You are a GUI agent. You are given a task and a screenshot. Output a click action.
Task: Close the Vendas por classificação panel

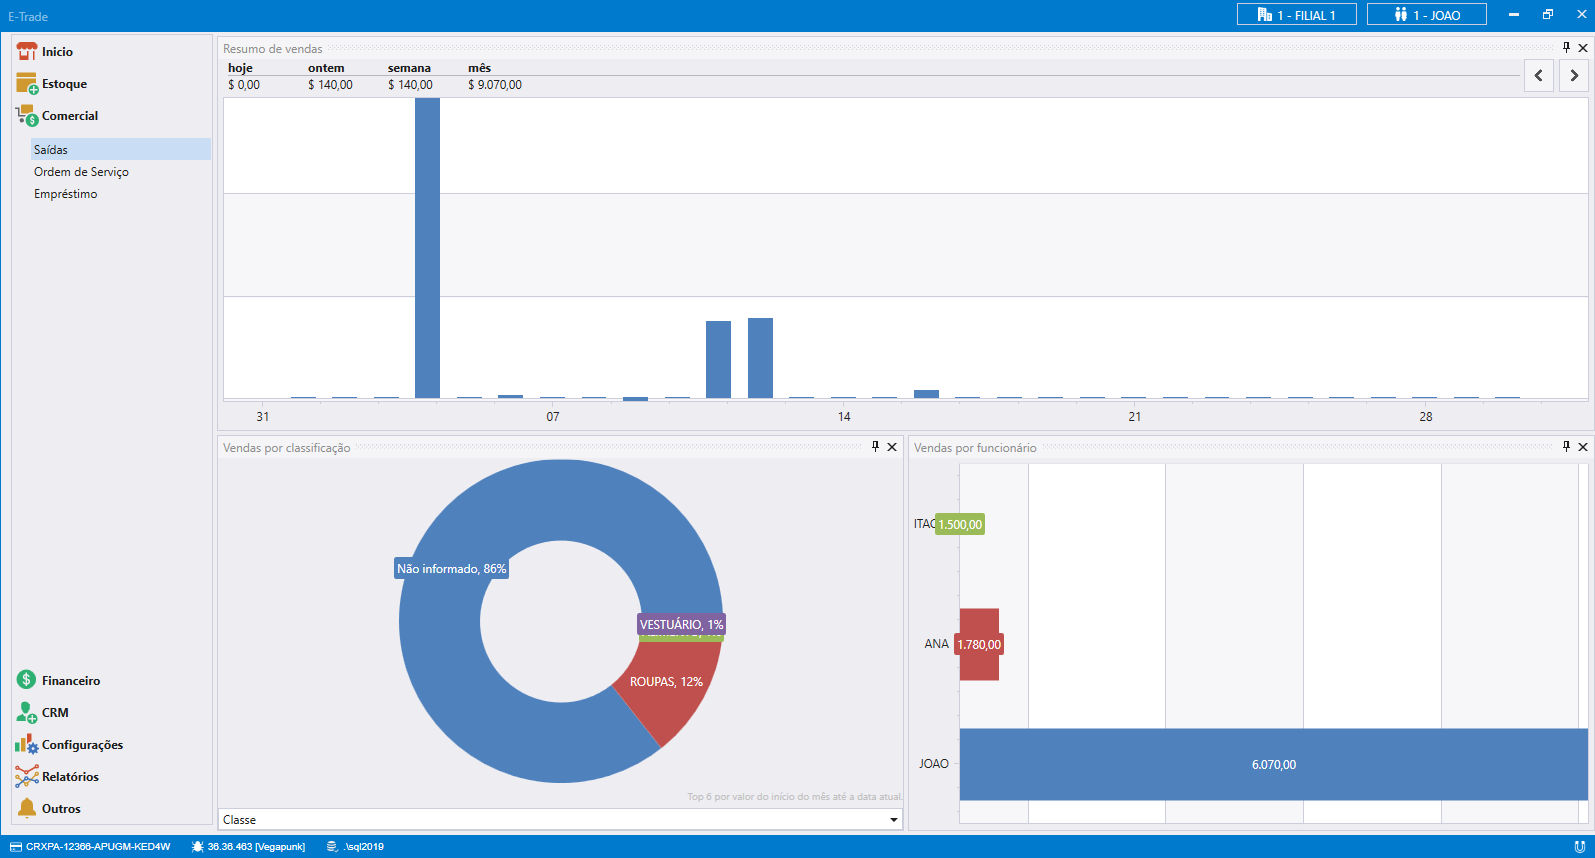892,447
